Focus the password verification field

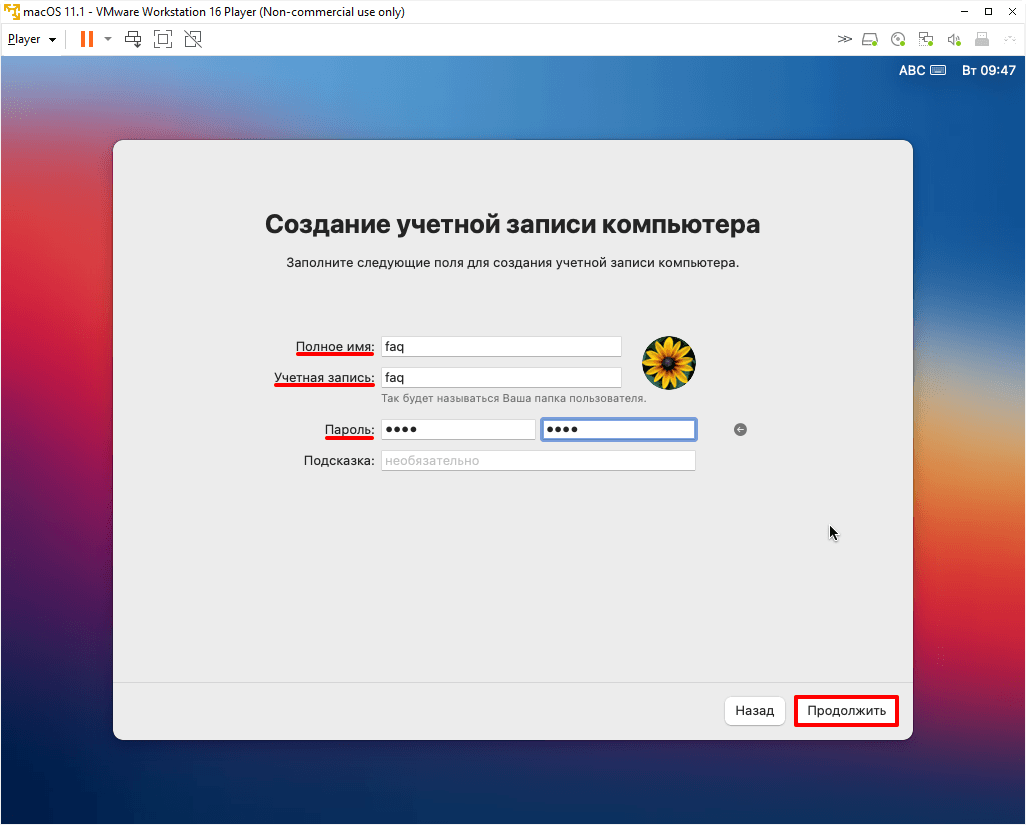coord(618,430)
